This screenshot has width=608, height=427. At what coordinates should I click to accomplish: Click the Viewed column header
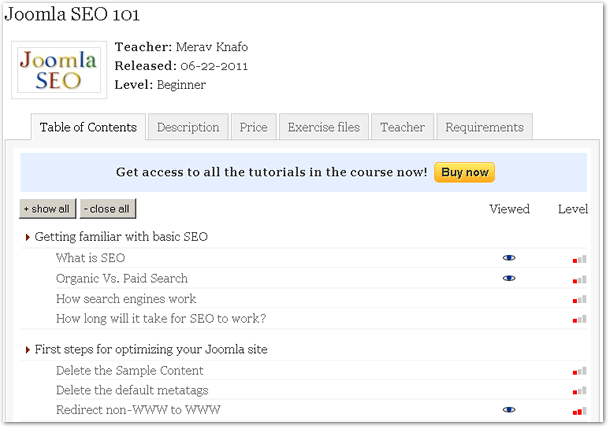[510, 209]
